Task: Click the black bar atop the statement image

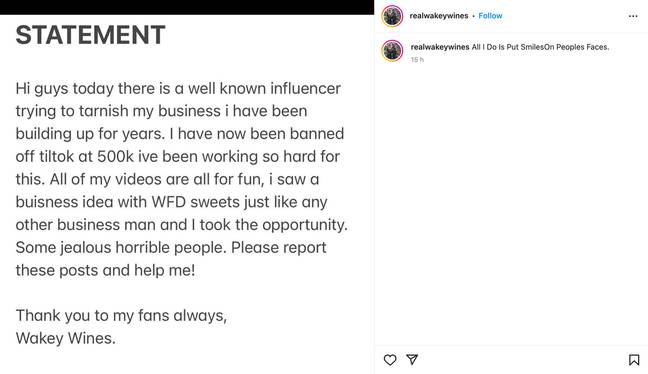Action: click(187, 7)
